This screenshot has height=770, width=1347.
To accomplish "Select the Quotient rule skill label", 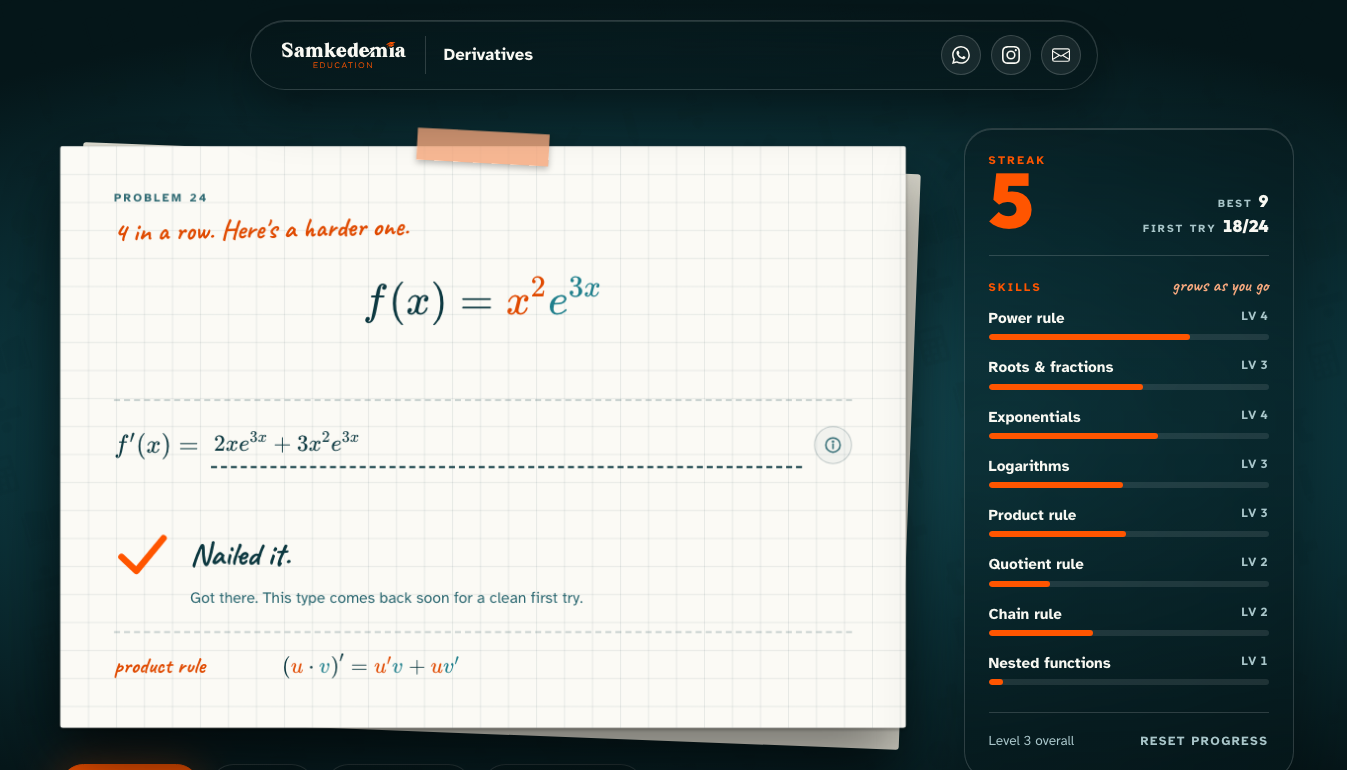I will point(1036,564).
